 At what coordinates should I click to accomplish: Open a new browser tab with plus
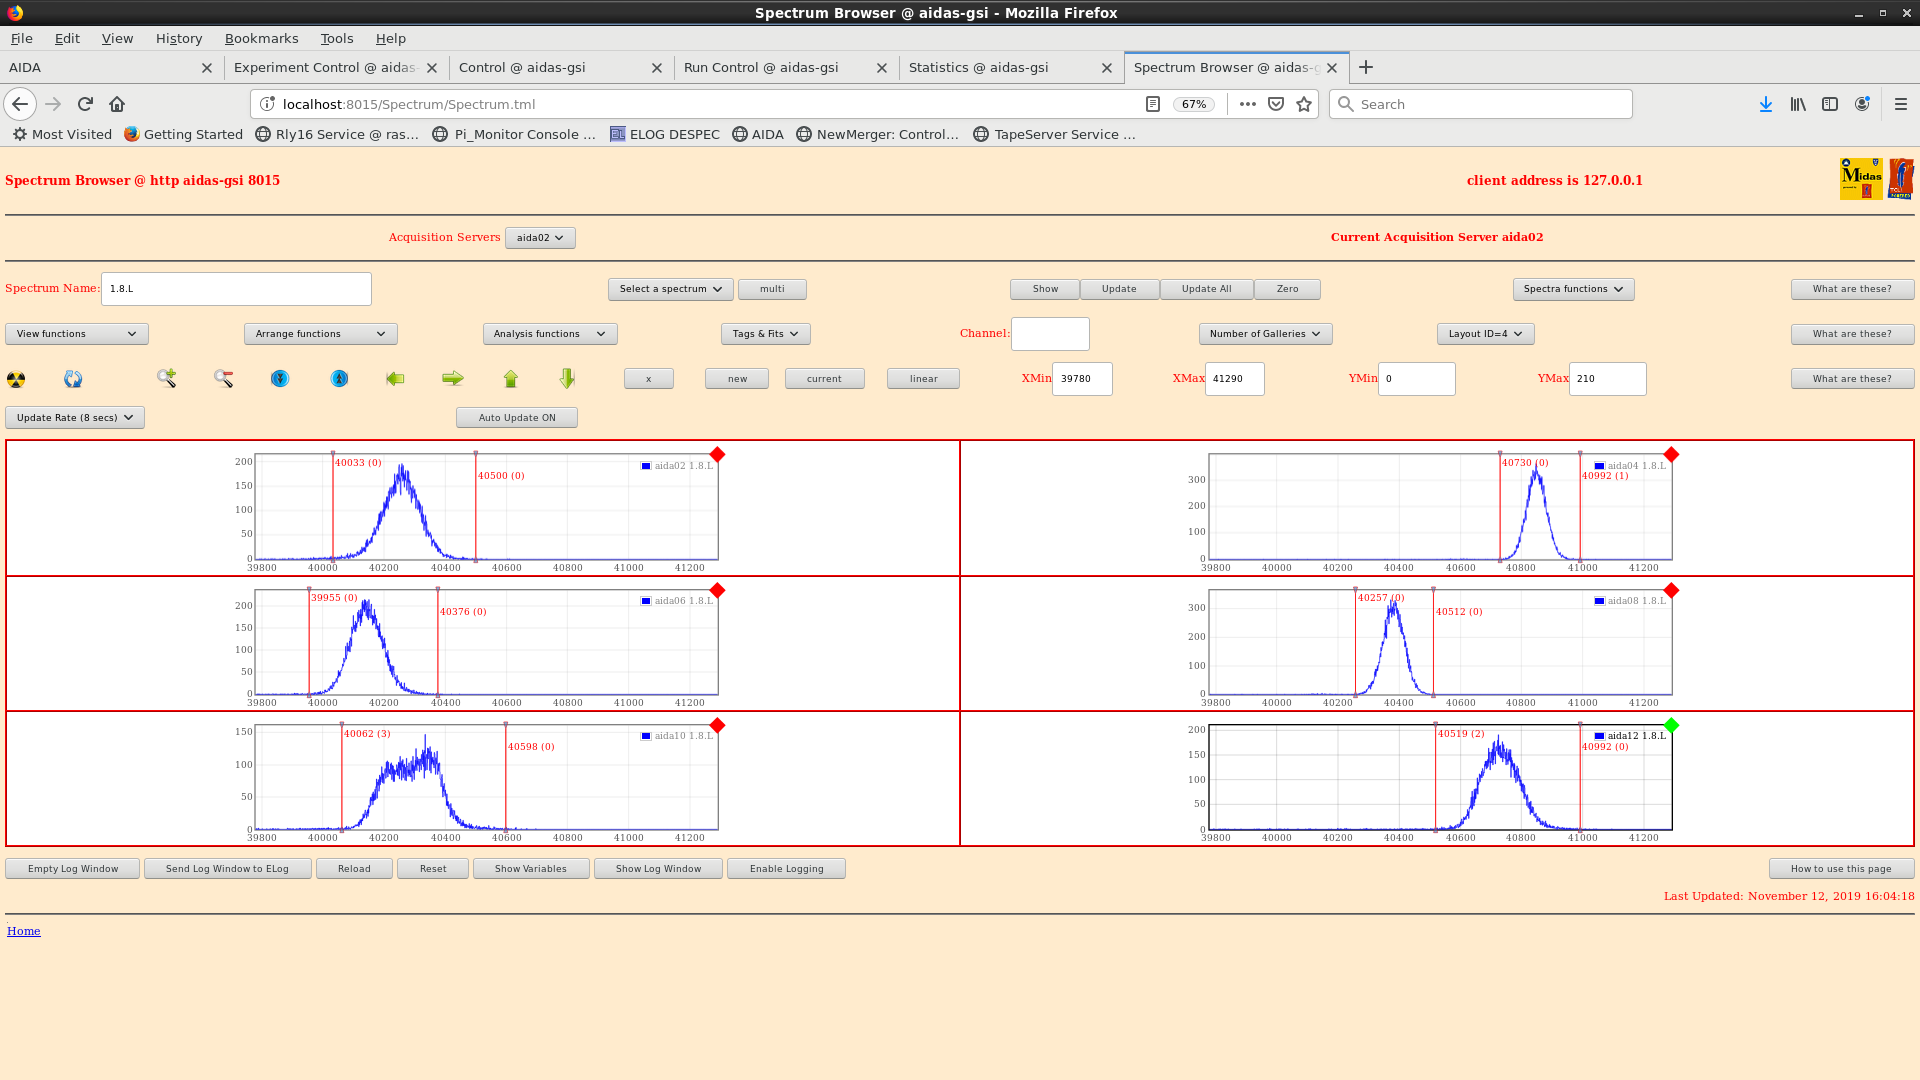[x=1366, y=67]
